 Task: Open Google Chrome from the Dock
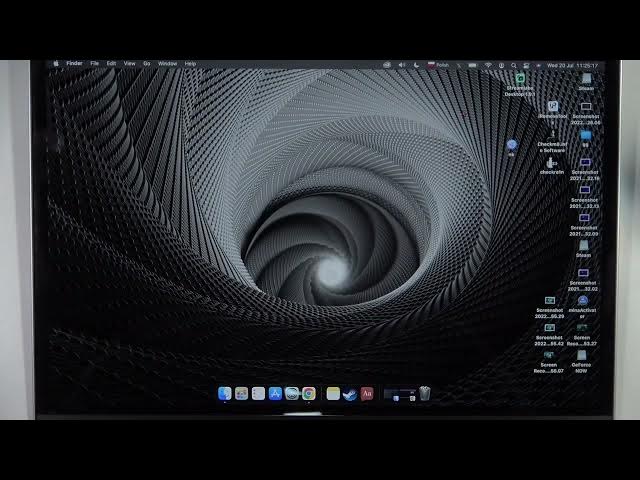pos(309,393)
